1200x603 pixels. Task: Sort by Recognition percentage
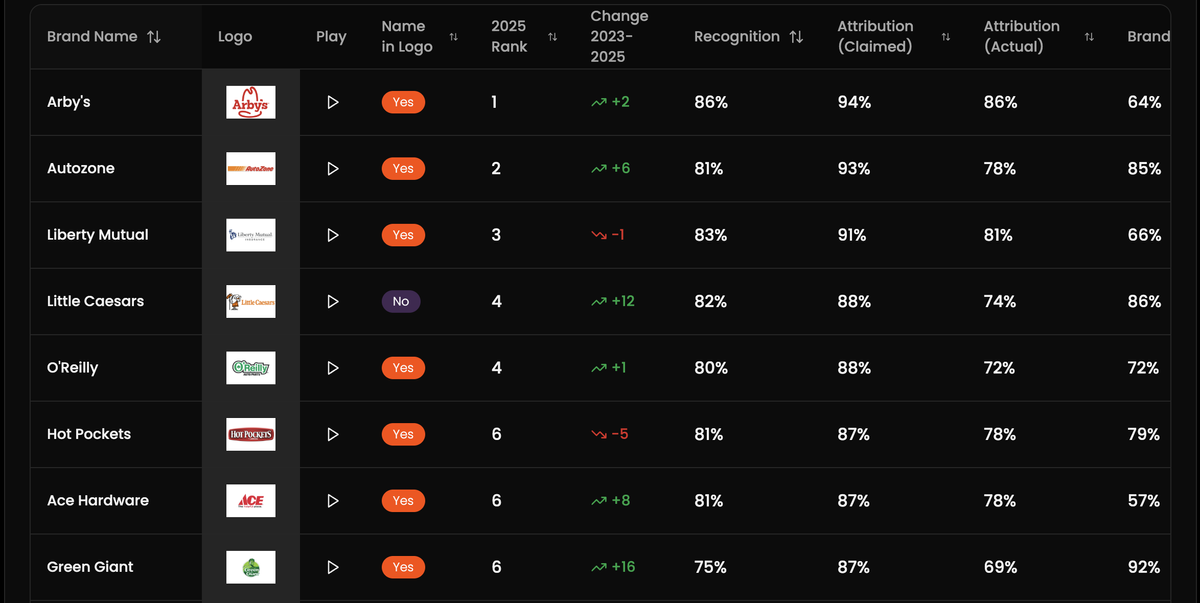click(x=796, y=37)
